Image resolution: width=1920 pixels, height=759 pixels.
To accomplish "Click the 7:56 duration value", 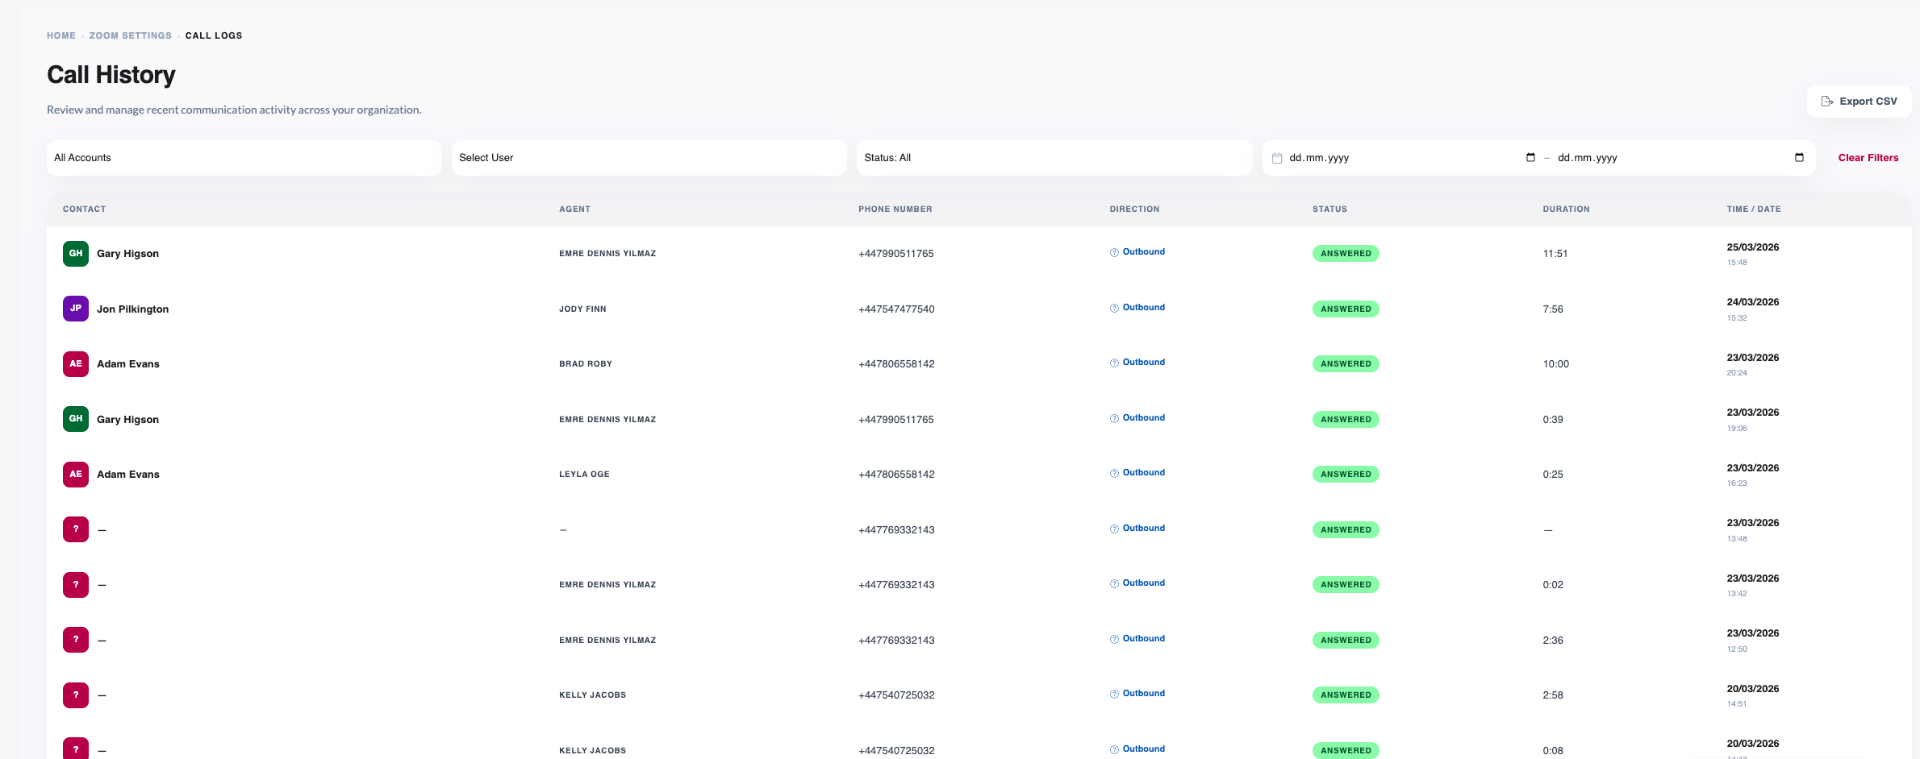I will pos(1553,309).
